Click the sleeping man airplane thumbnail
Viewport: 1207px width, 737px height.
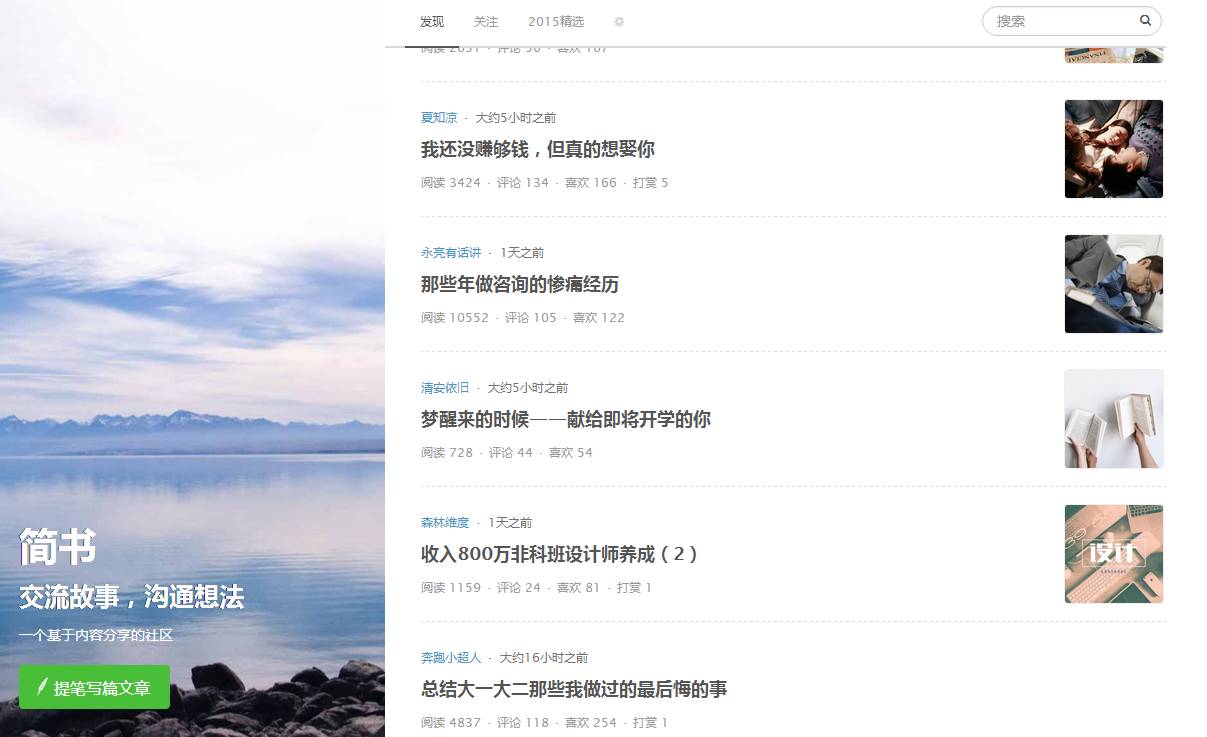coord(1114,284)
